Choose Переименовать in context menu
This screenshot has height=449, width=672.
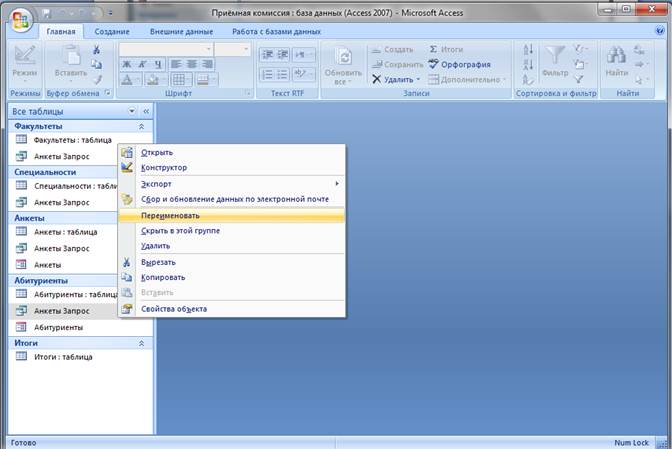point(231,216)
